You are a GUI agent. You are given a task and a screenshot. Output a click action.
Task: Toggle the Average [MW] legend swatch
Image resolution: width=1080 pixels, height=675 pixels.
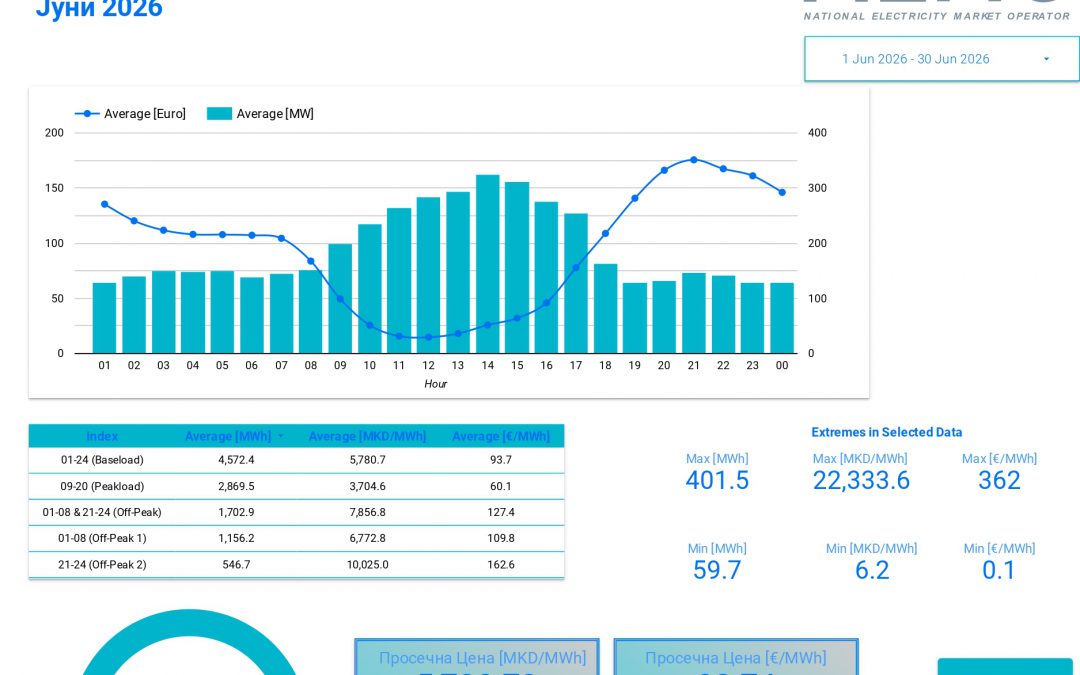(219, 114)
